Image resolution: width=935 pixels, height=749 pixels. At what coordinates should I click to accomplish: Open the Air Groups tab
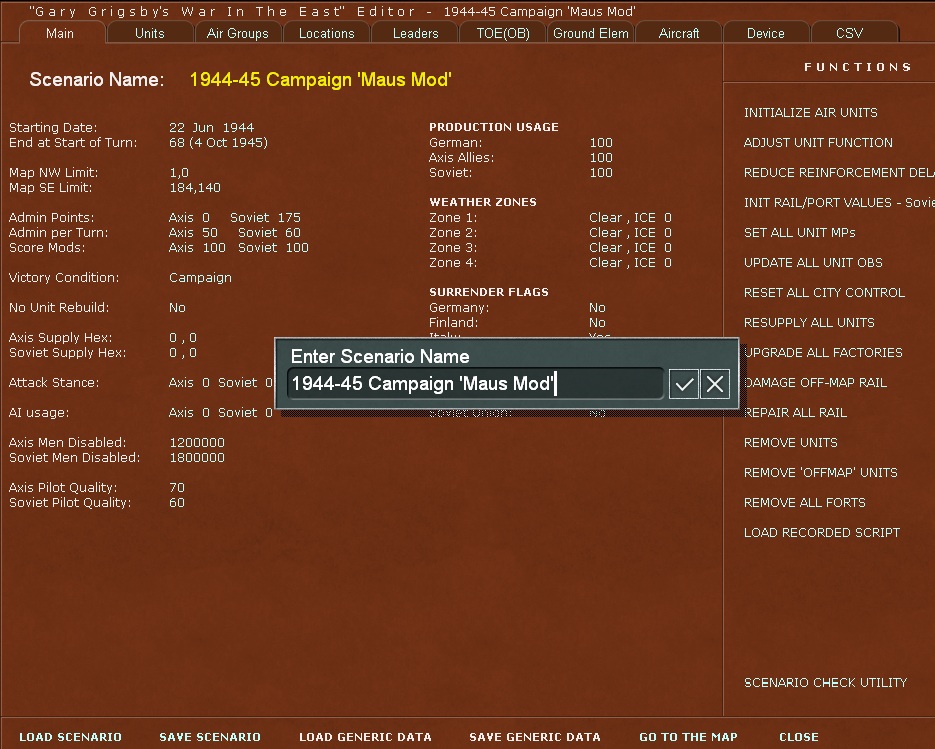click(x=237, y=33)
